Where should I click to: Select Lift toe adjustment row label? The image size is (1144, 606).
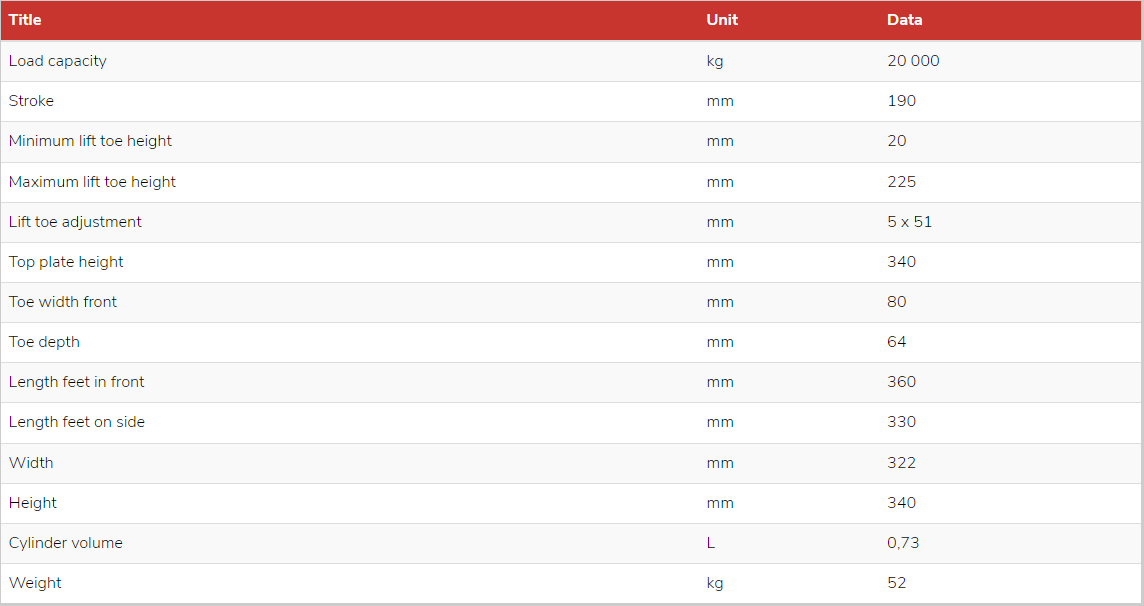pos(75,222)
